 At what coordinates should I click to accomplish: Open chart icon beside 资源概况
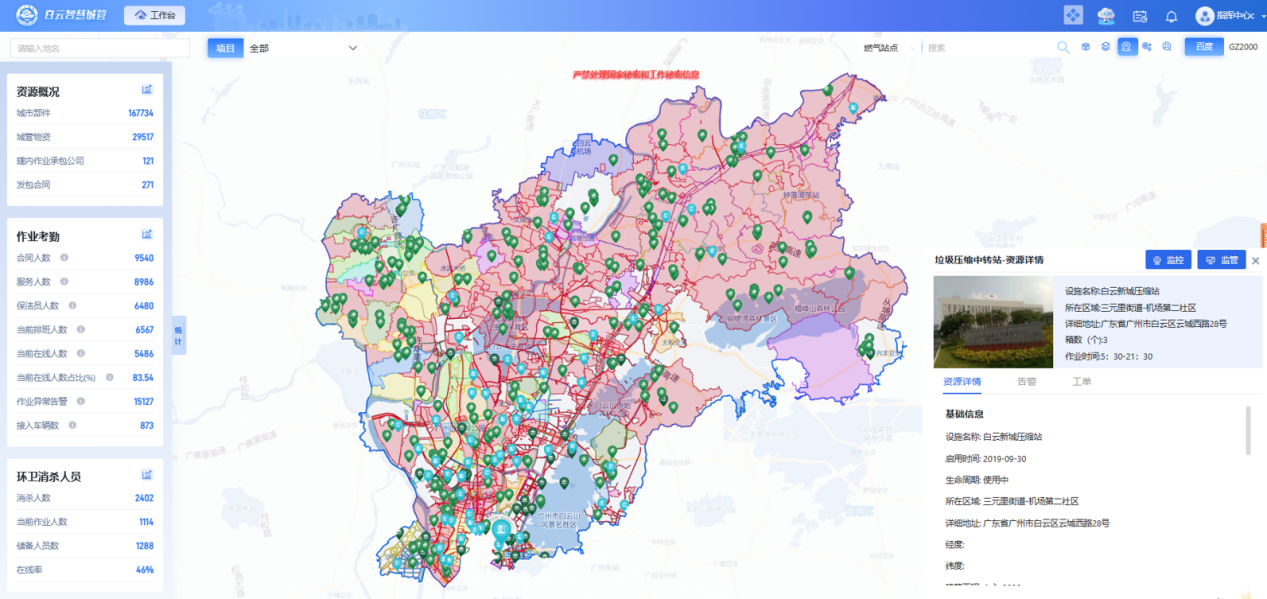point(146,90)
